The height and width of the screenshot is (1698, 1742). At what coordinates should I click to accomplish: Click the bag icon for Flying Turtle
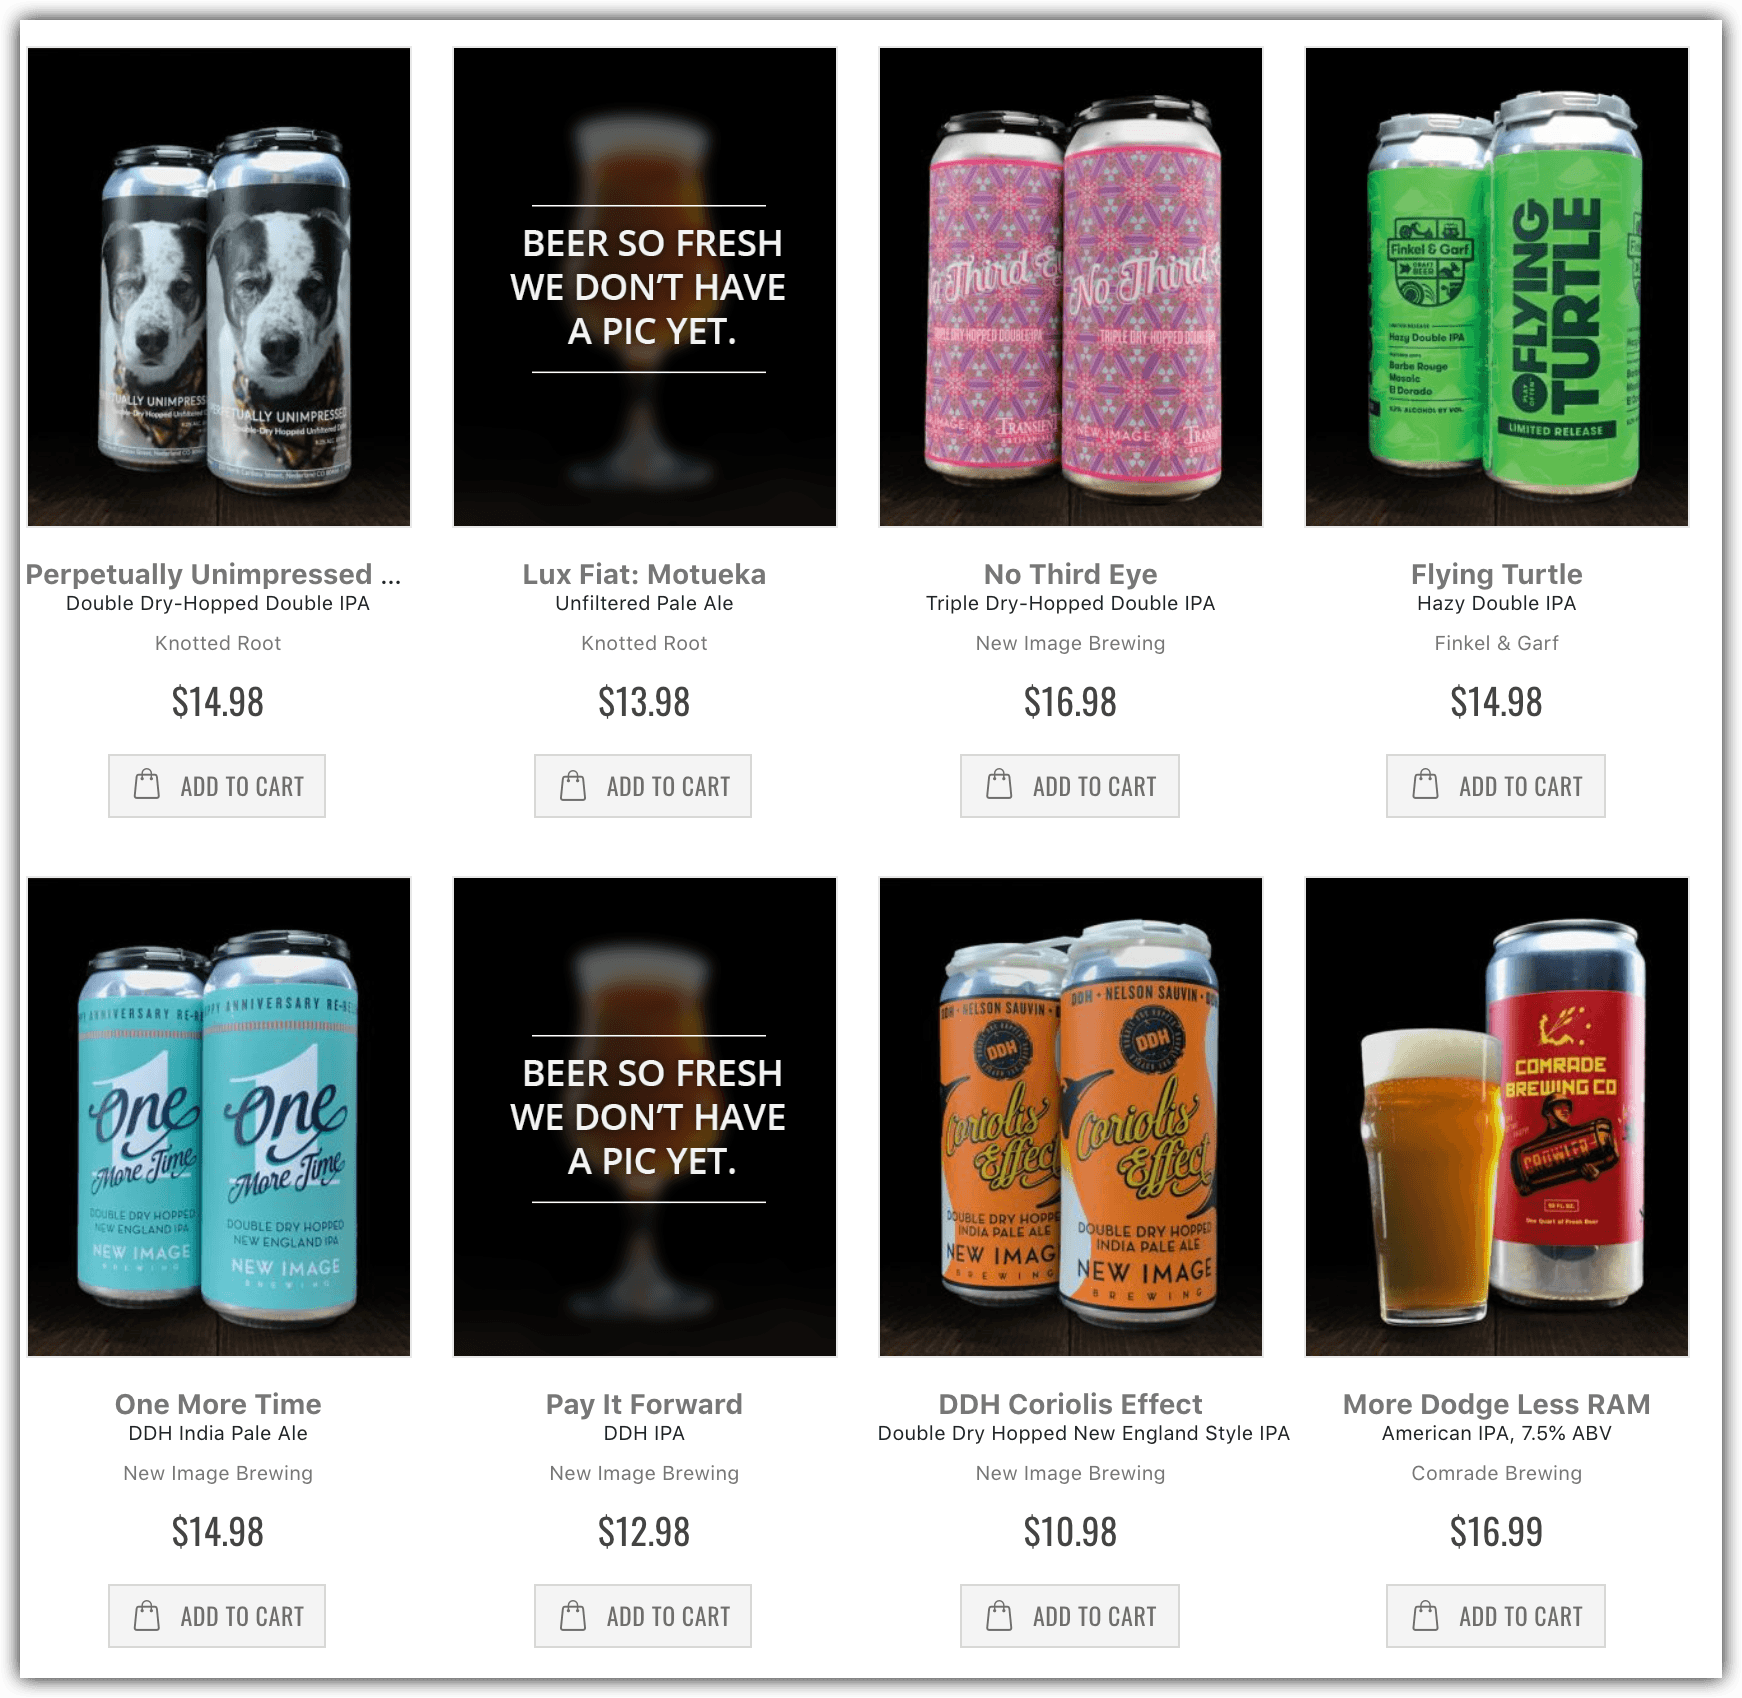click(x=1425, y=785)
